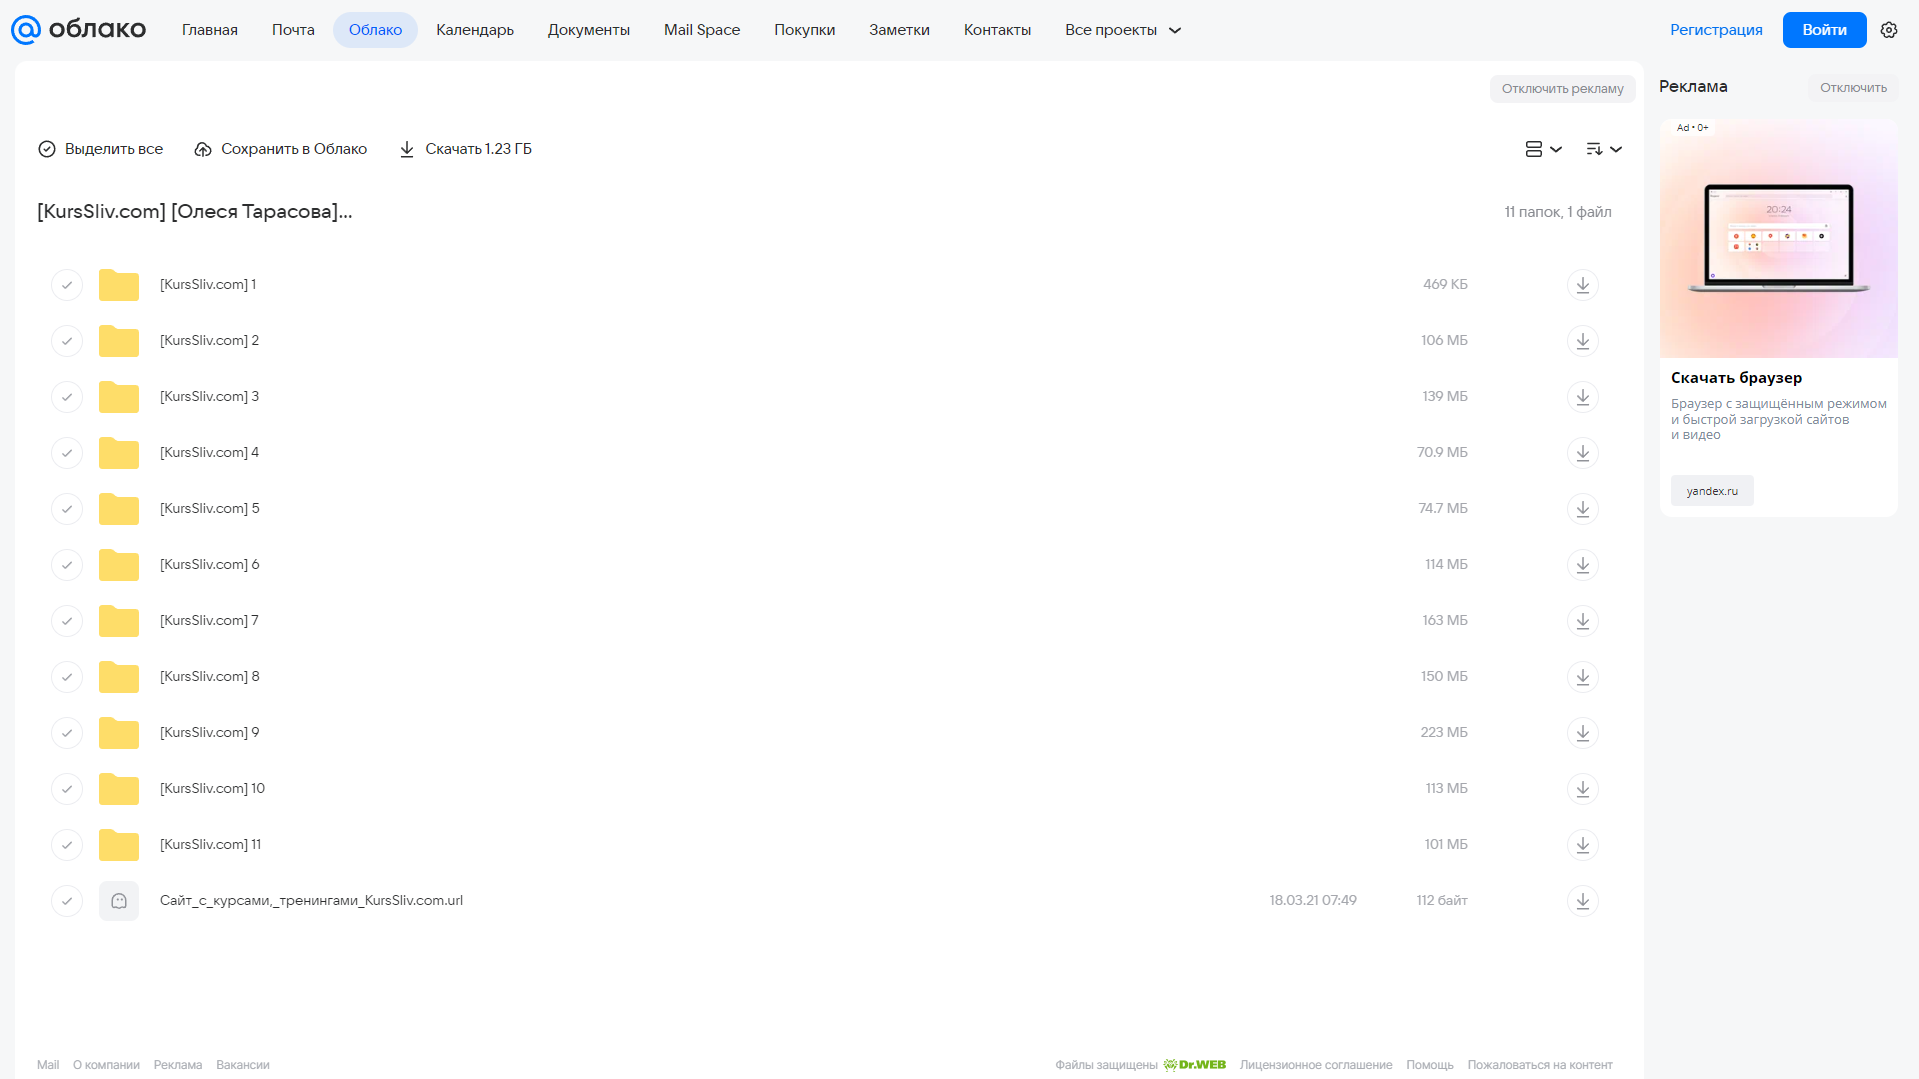
Task: Click the Отключить рекламу button
Action: [x=1562, y=88]
